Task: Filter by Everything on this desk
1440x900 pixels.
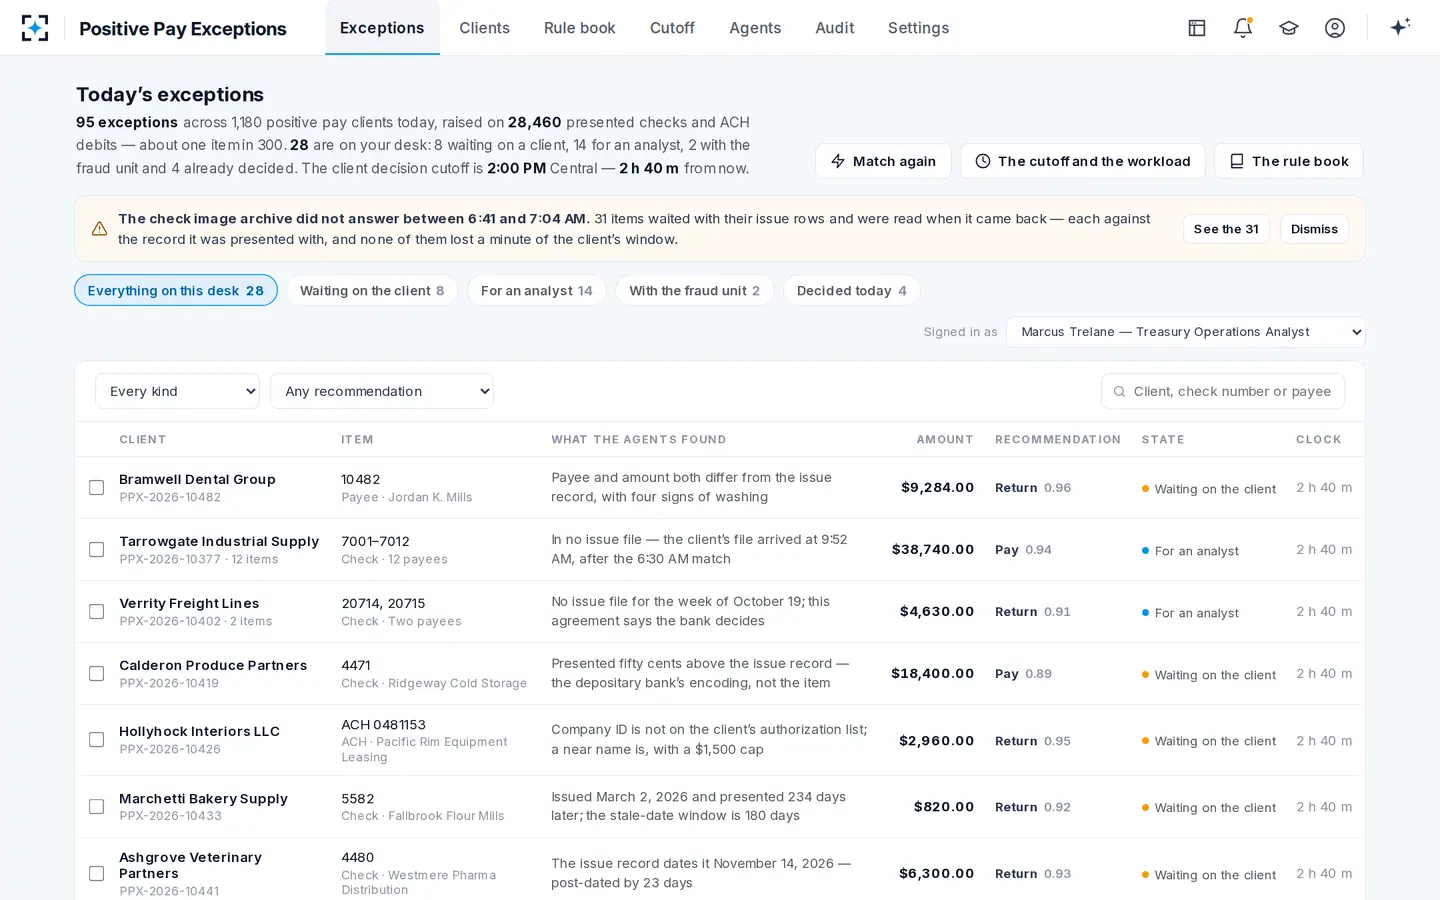Action: (x=176, y=290)
